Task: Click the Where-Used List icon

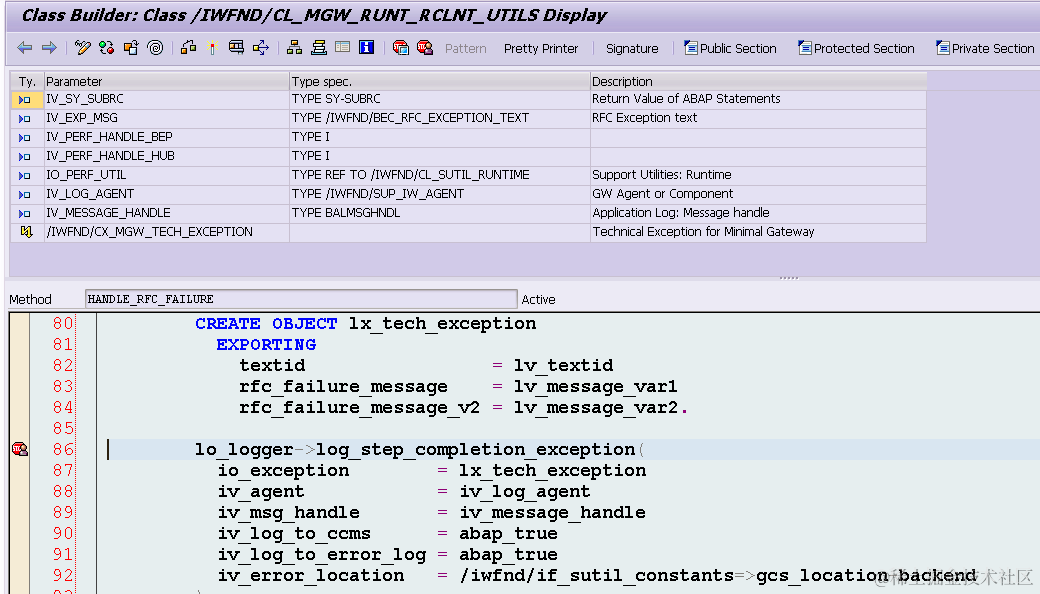Action: tap(236, 48)
